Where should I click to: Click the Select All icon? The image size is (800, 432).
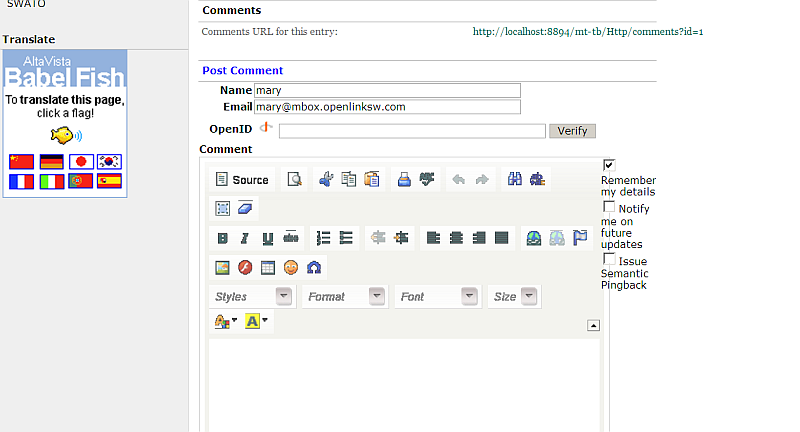pyautogui.click(x=222, y=208)
